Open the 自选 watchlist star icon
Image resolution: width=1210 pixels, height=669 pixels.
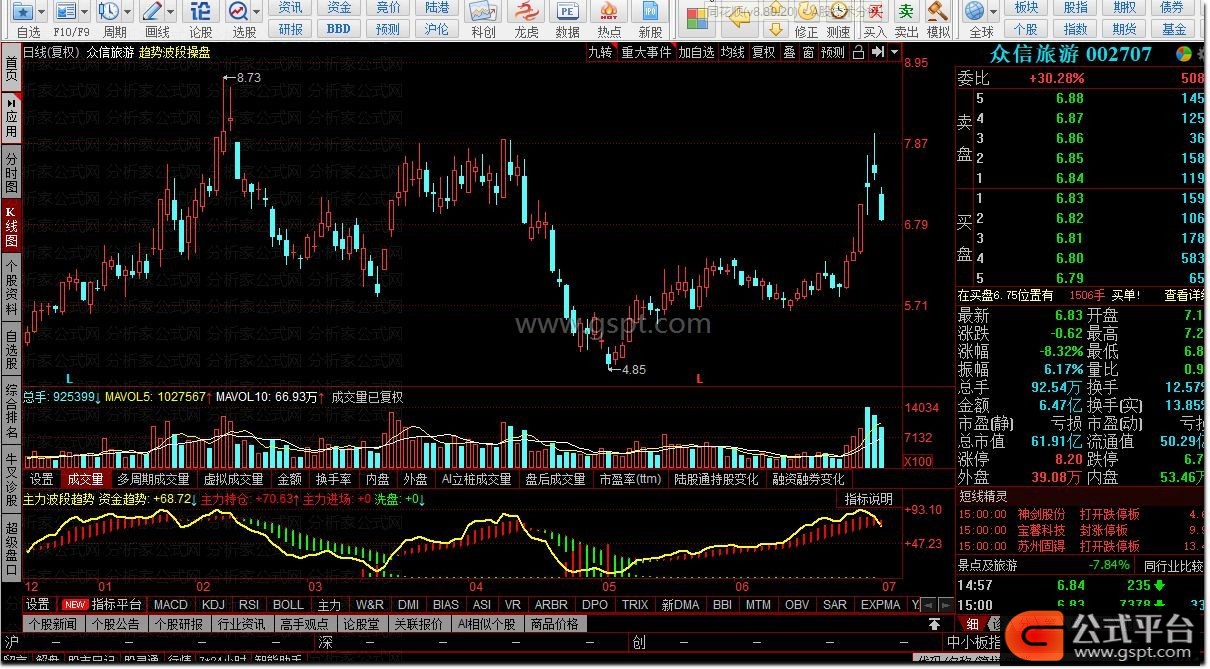pos(23,11)
